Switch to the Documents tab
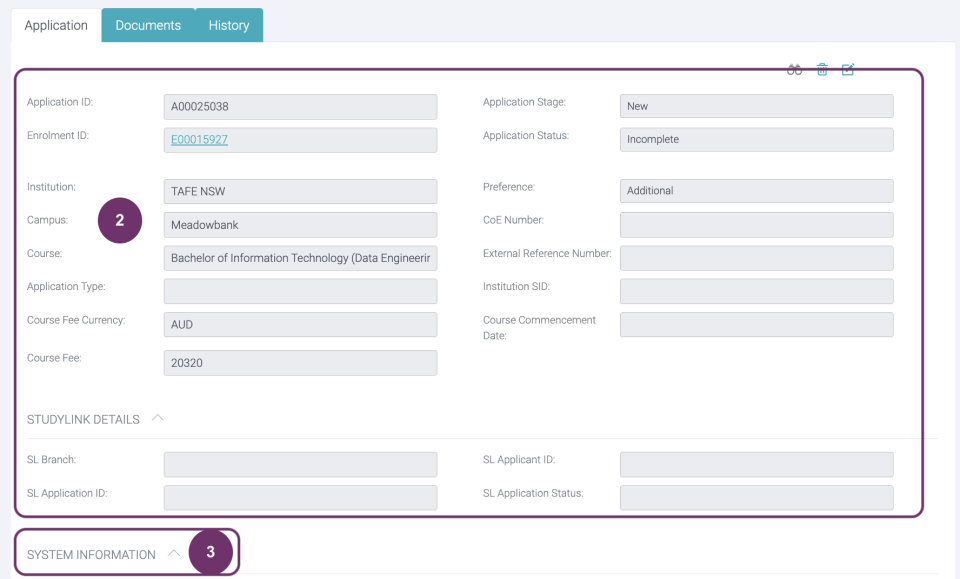The height and width of the screenshot is (579, 960). click(149, 25)
